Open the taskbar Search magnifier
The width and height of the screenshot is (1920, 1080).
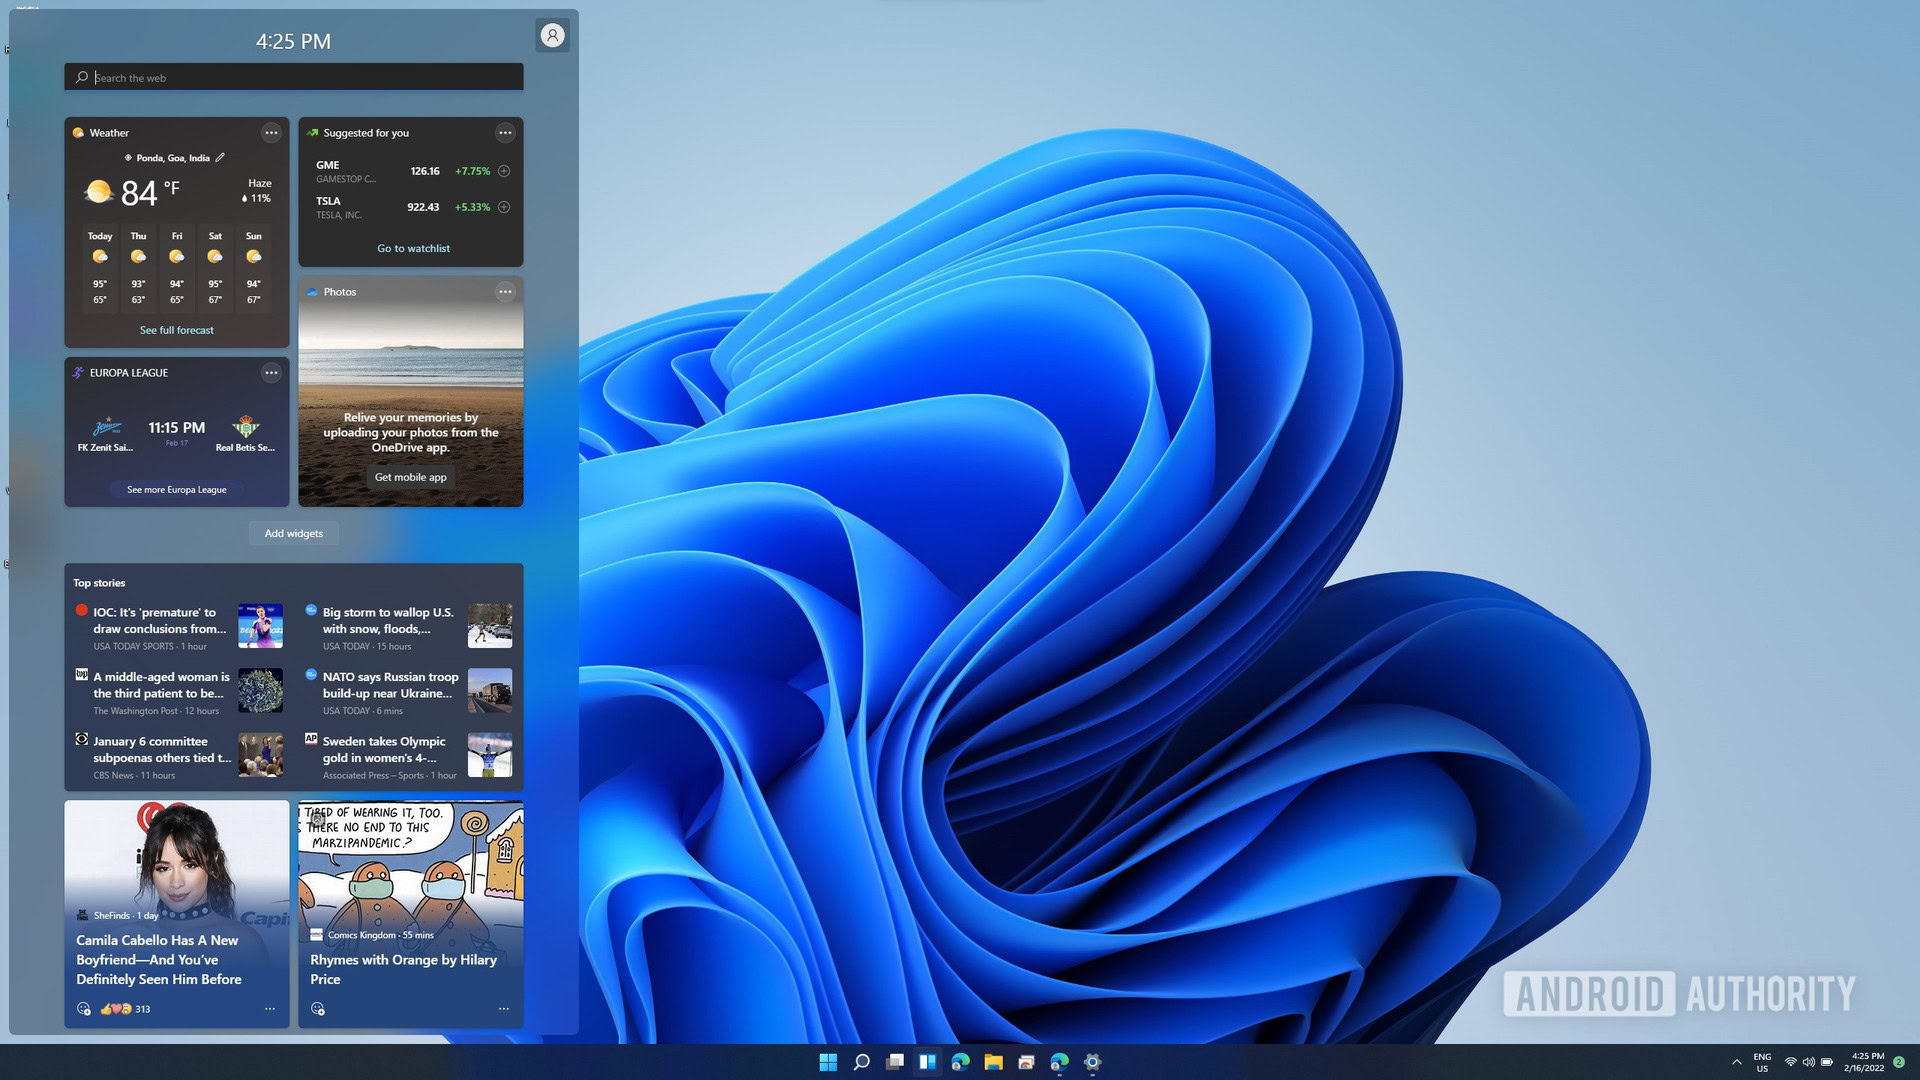click(861, 1062)
